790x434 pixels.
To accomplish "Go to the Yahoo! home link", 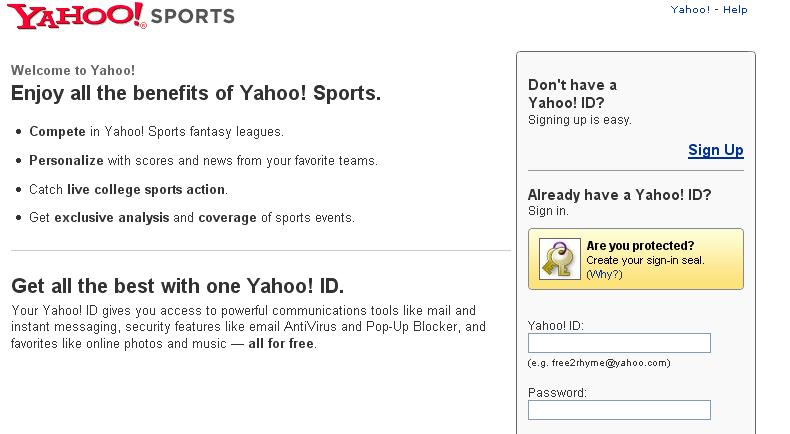I will (690, 10).
